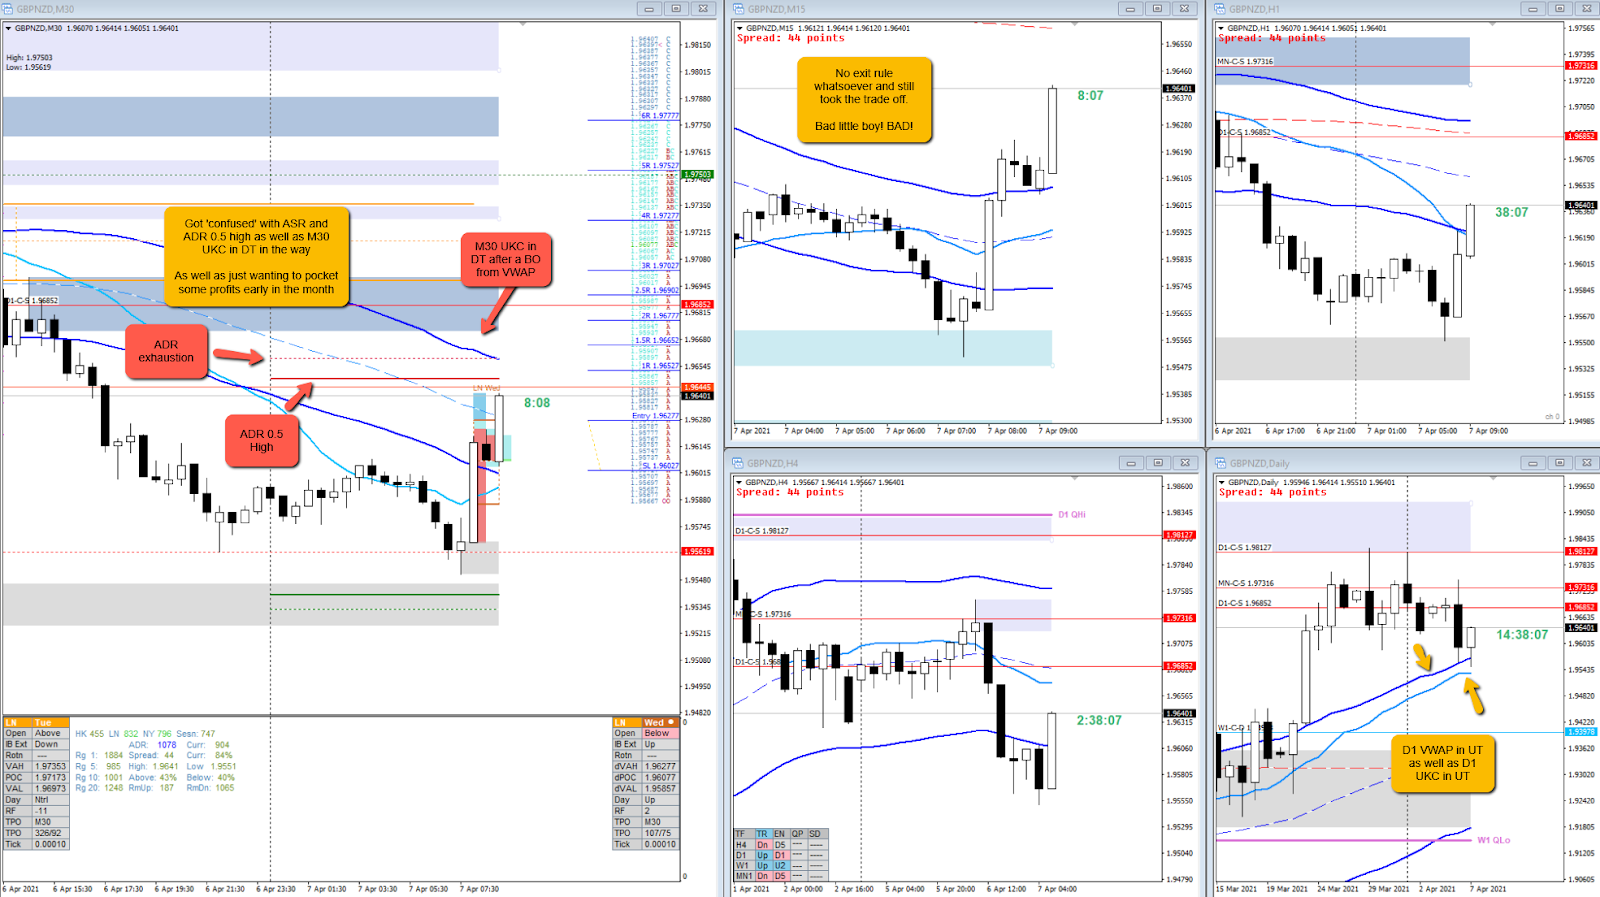Click the 'W1 QLo' label in Daily chart

(1493, 840)
